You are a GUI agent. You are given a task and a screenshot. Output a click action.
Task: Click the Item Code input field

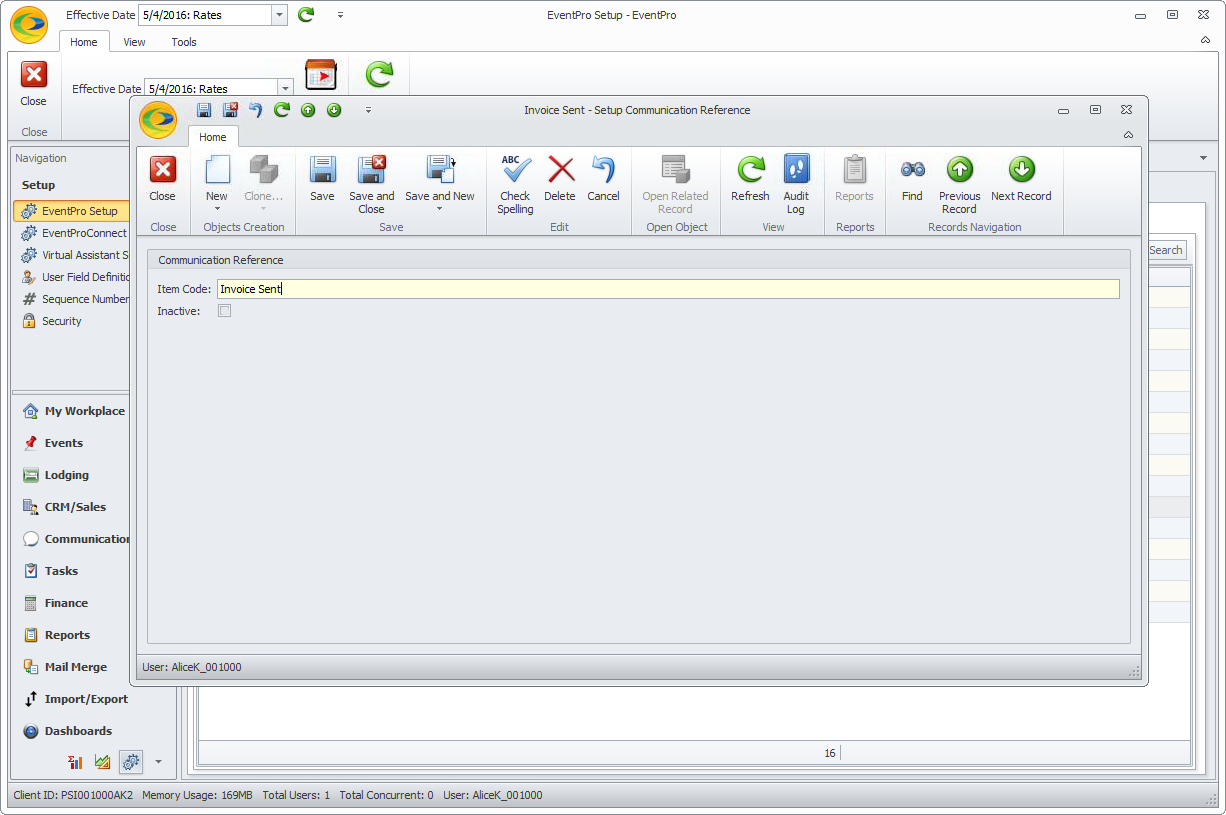[x=668, y=289]
